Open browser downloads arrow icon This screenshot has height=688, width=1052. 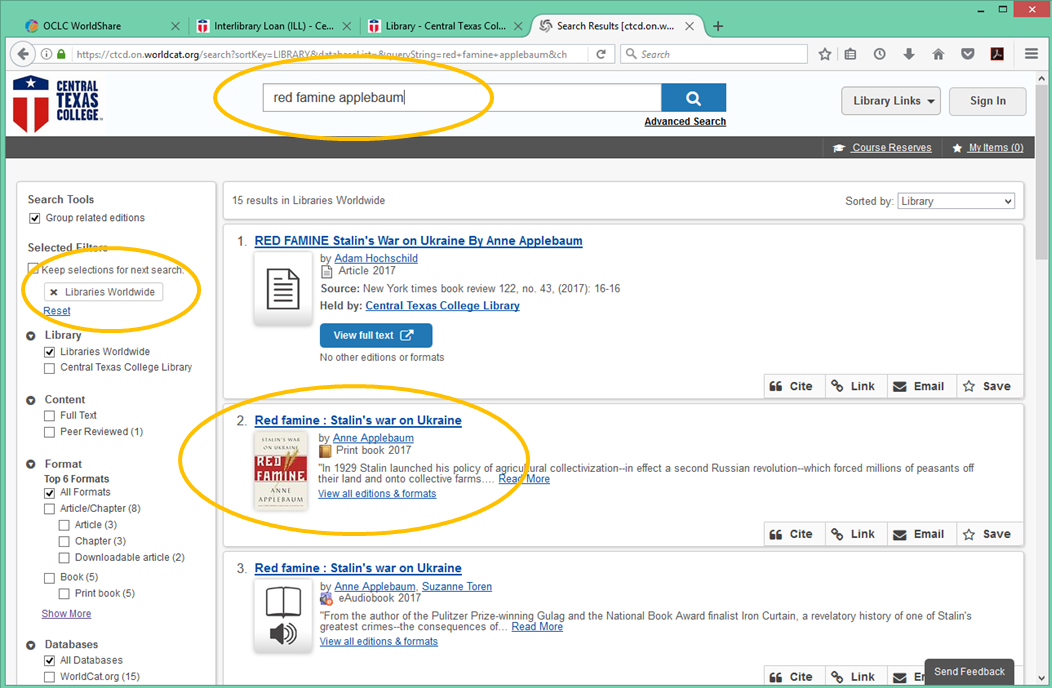(908, 54)
